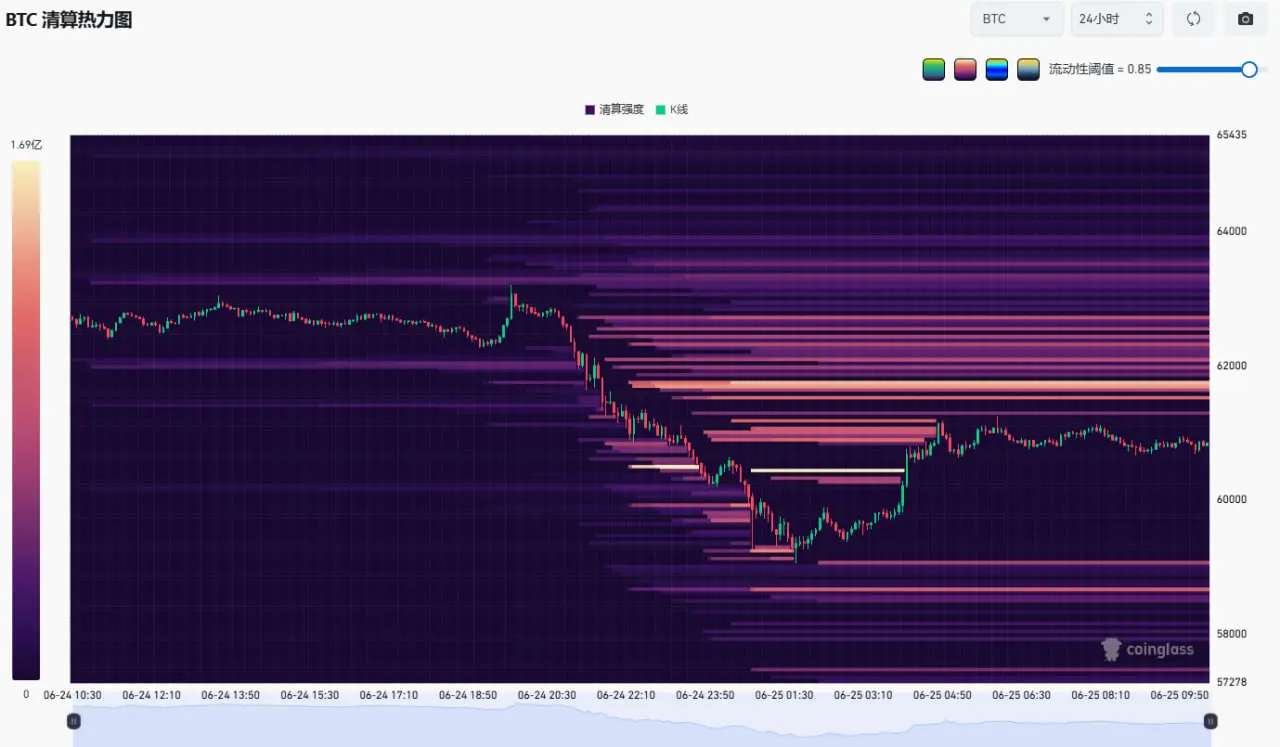1280x747 pixels.
Task: Click the 58000 price axis label
Action: [1232, 634]
